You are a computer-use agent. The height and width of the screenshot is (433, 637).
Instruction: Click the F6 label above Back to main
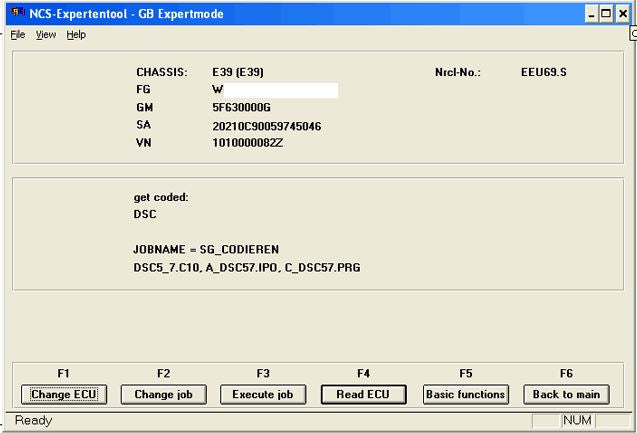click(x=566, y=373)
